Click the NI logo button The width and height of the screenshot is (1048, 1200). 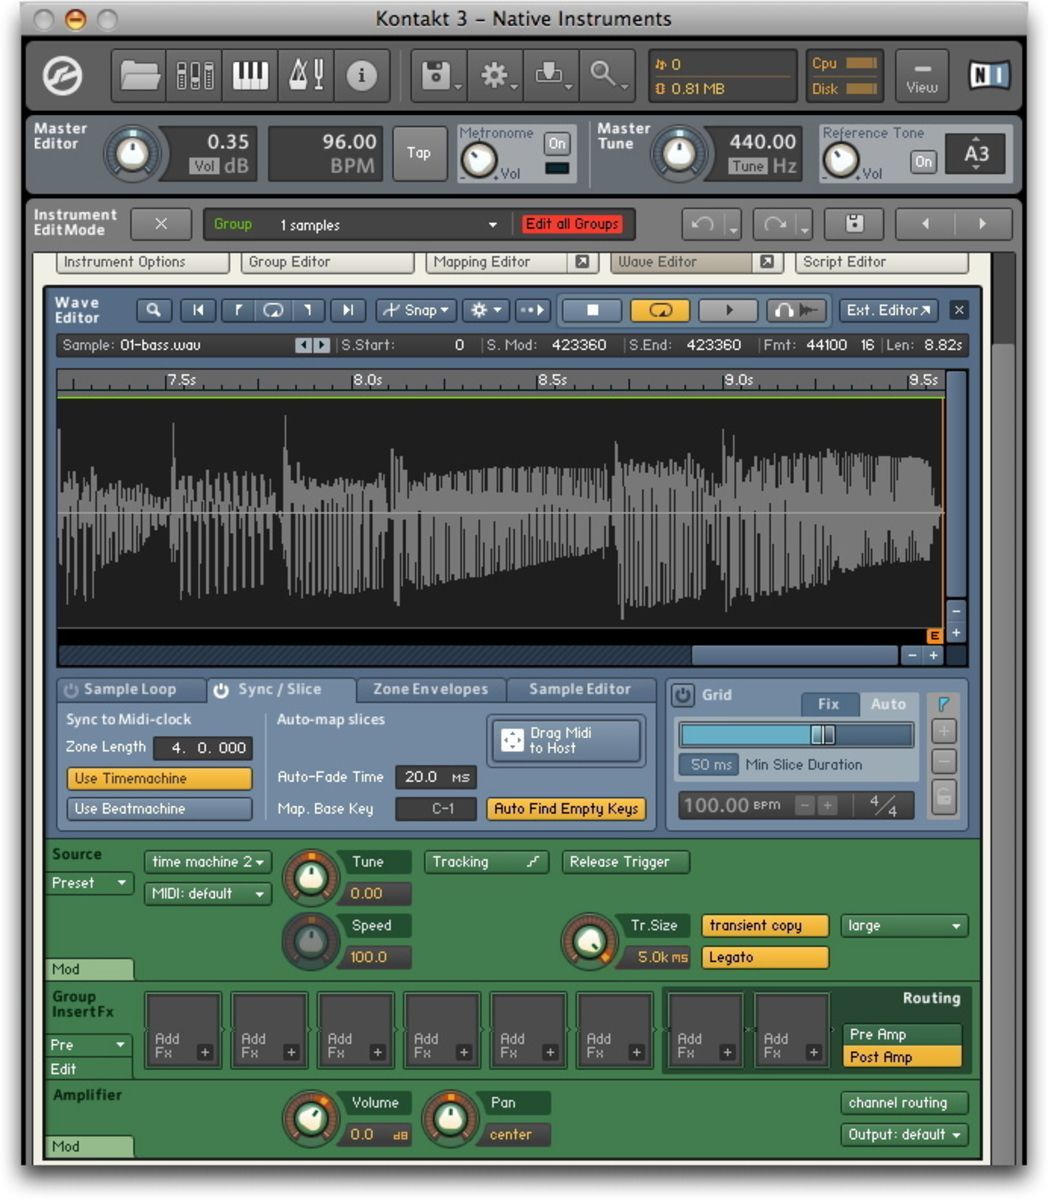(988, 76)
